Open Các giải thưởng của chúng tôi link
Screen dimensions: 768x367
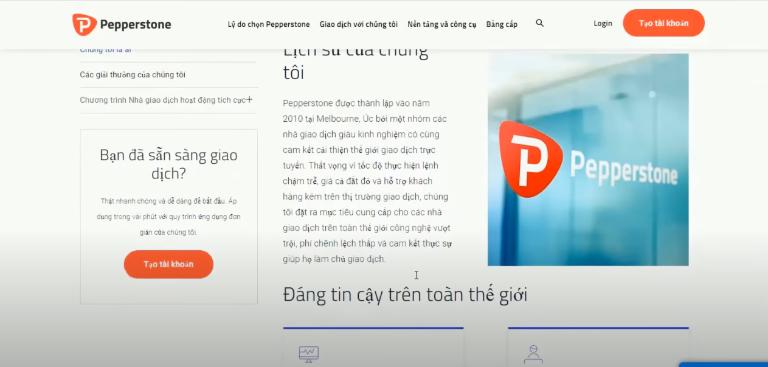(x=132, y=74)
